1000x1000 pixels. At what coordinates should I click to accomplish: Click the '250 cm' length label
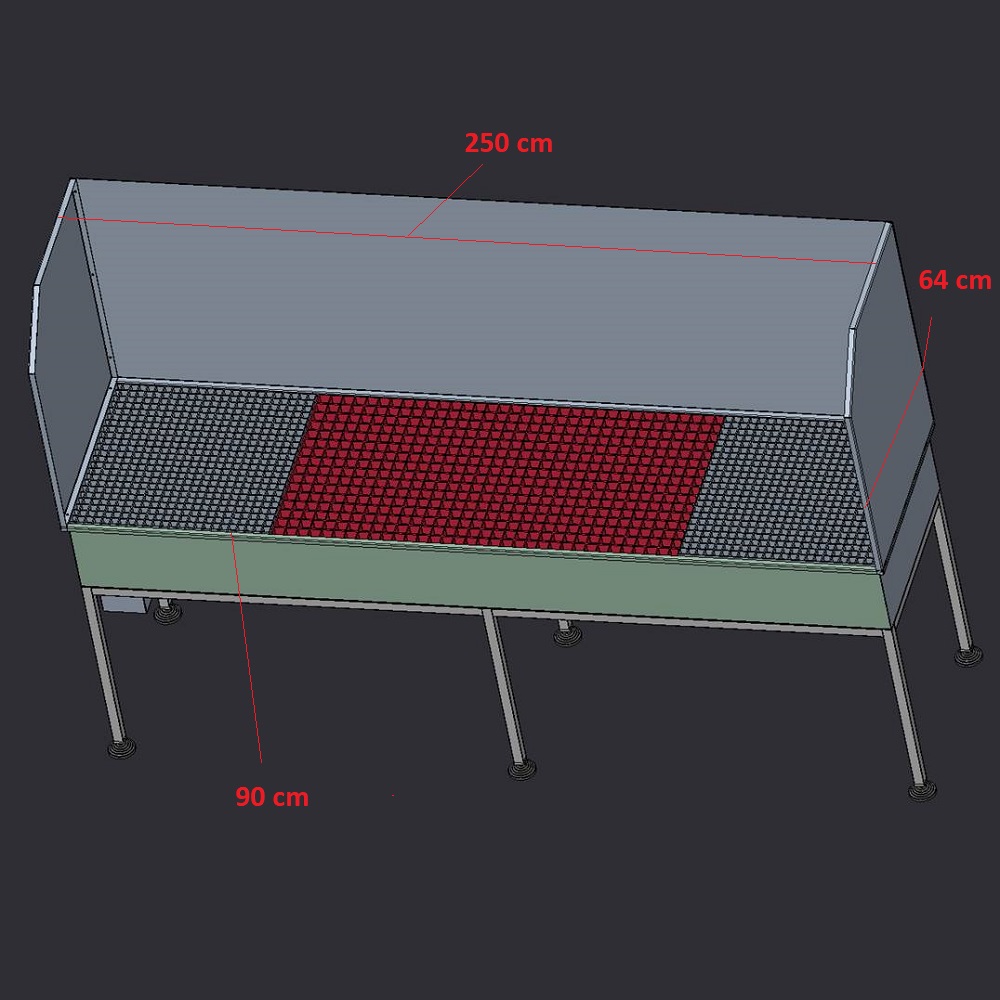508,143
